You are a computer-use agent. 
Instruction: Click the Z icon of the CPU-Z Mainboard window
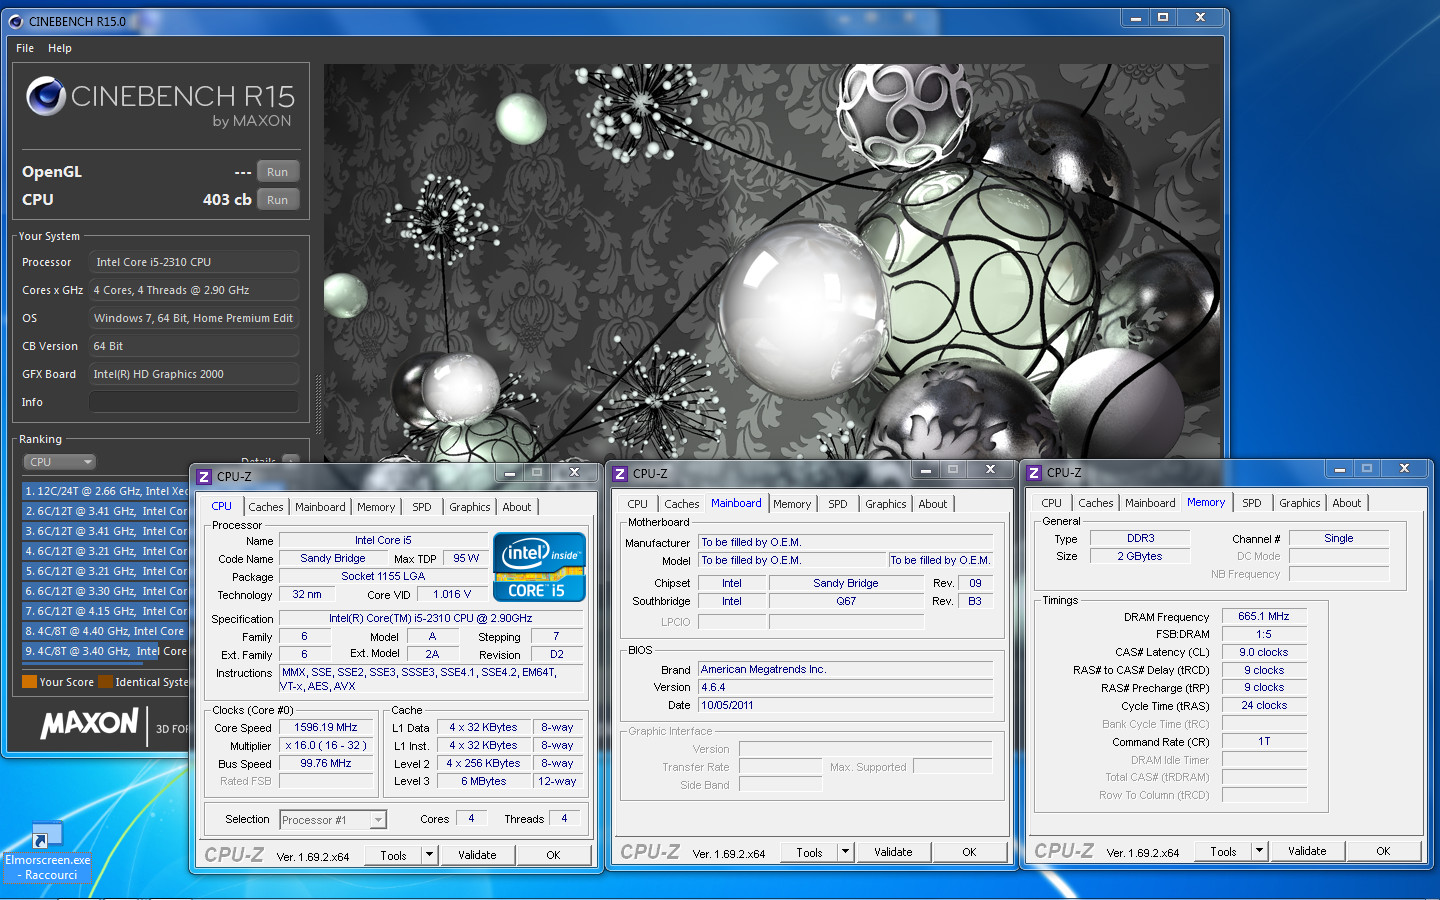(620, 474)
